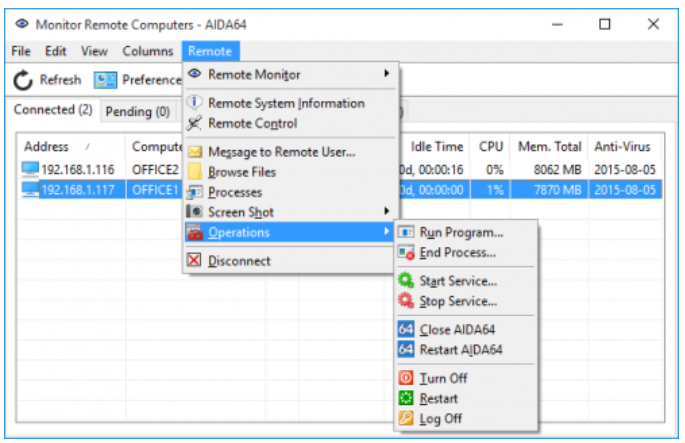Expand the Remote Monitor submenu arrow
The height and width of the screenshot is (443, 685).
(x=387, y=73)
